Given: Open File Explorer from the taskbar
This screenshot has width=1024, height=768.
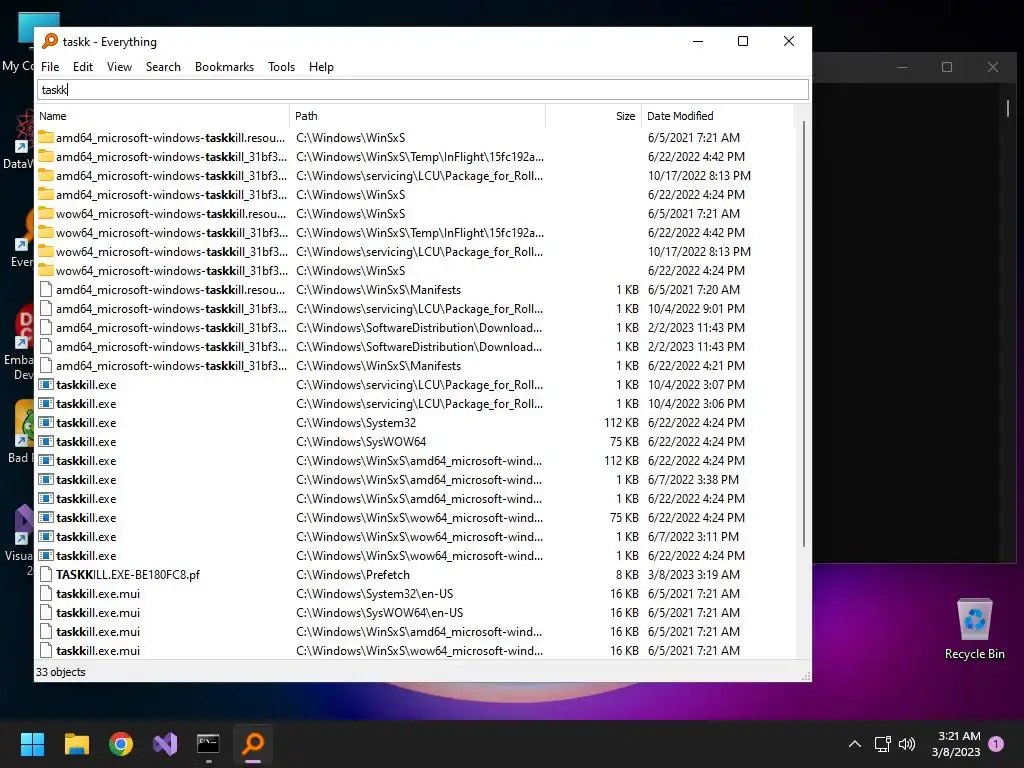Looking at the screenshot, I should (x=76, y=744).
